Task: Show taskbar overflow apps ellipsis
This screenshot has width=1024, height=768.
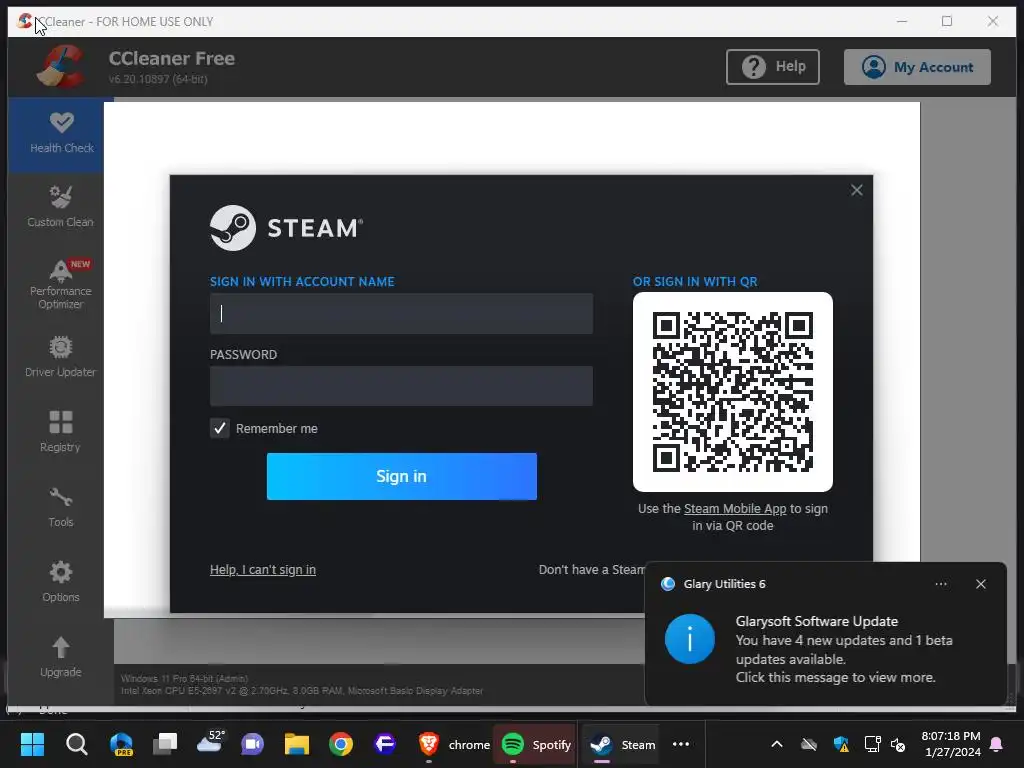Action: pyautogui.click(x=681, y=744)
